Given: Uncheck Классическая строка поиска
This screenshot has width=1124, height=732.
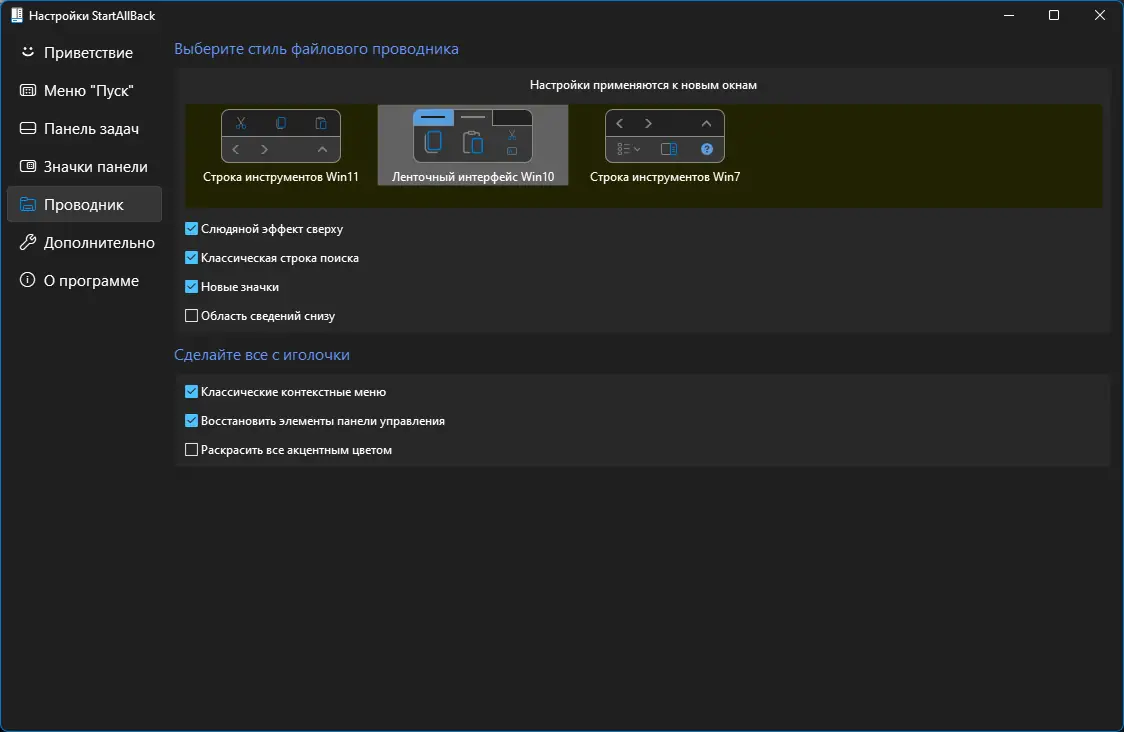Looking at the screenshot, I should [191, 257].
